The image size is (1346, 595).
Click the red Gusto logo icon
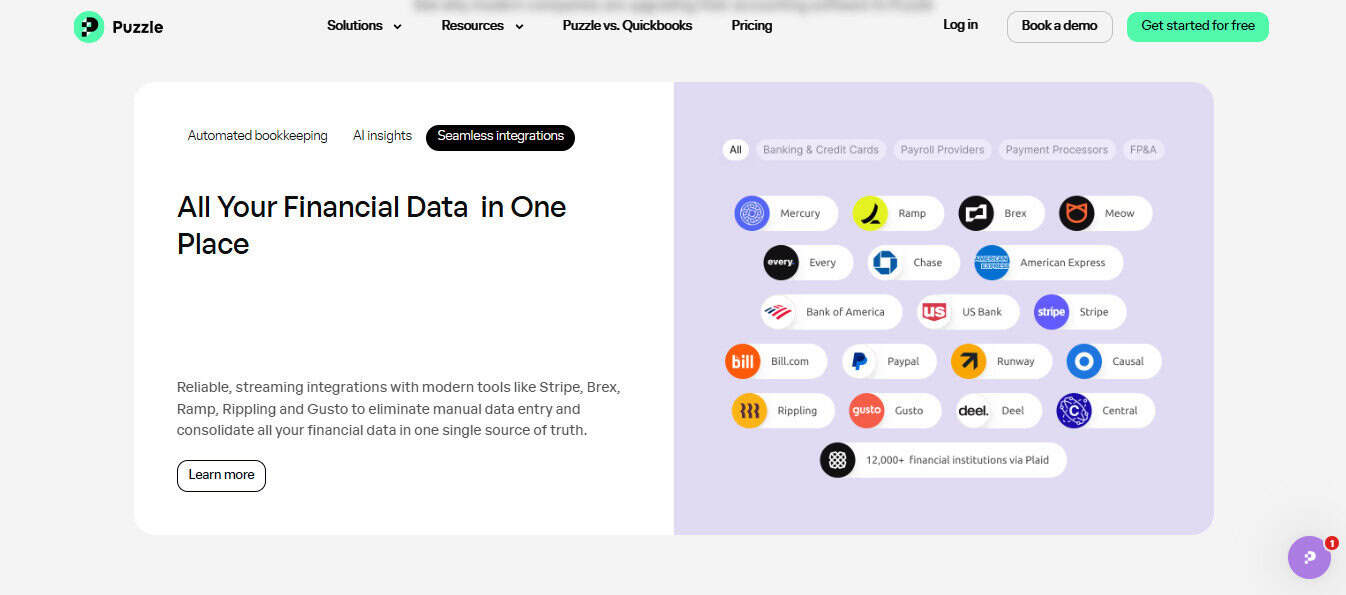(x=866, y=411)
